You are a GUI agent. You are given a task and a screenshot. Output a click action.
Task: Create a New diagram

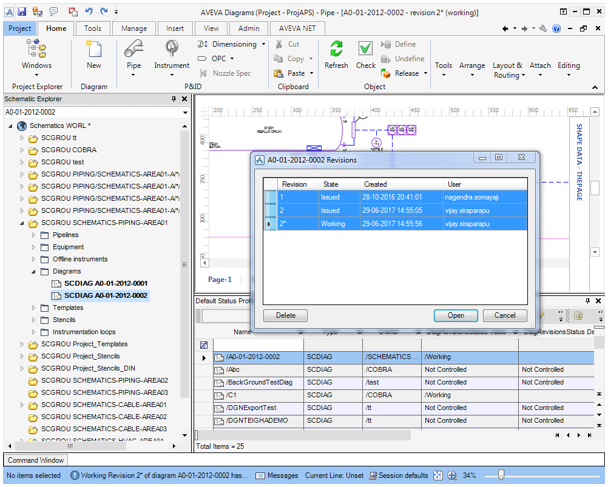coord(94,54)
